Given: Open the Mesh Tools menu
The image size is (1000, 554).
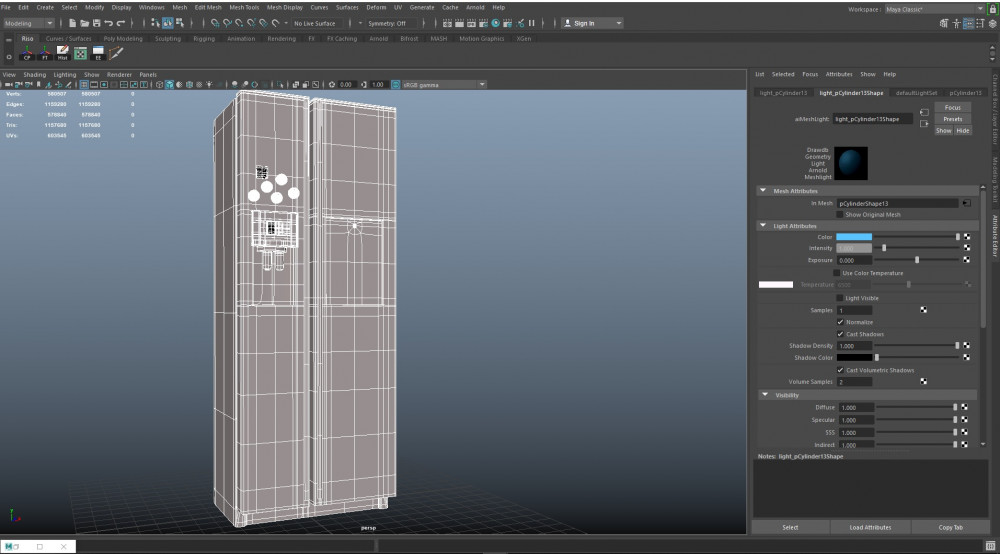Looking at the screenshot, I should click(244, 7).
